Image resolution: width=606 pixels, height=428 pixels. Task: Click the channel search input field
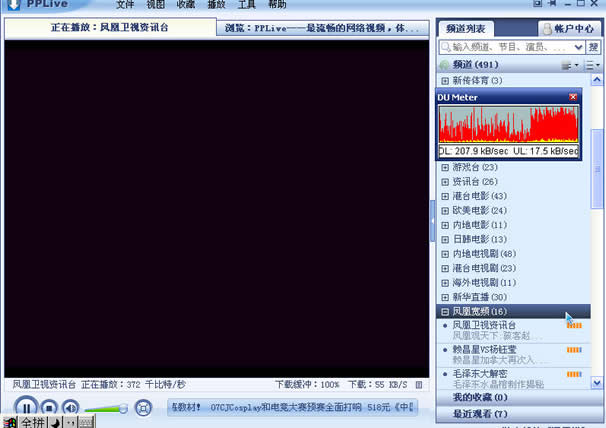506,47
